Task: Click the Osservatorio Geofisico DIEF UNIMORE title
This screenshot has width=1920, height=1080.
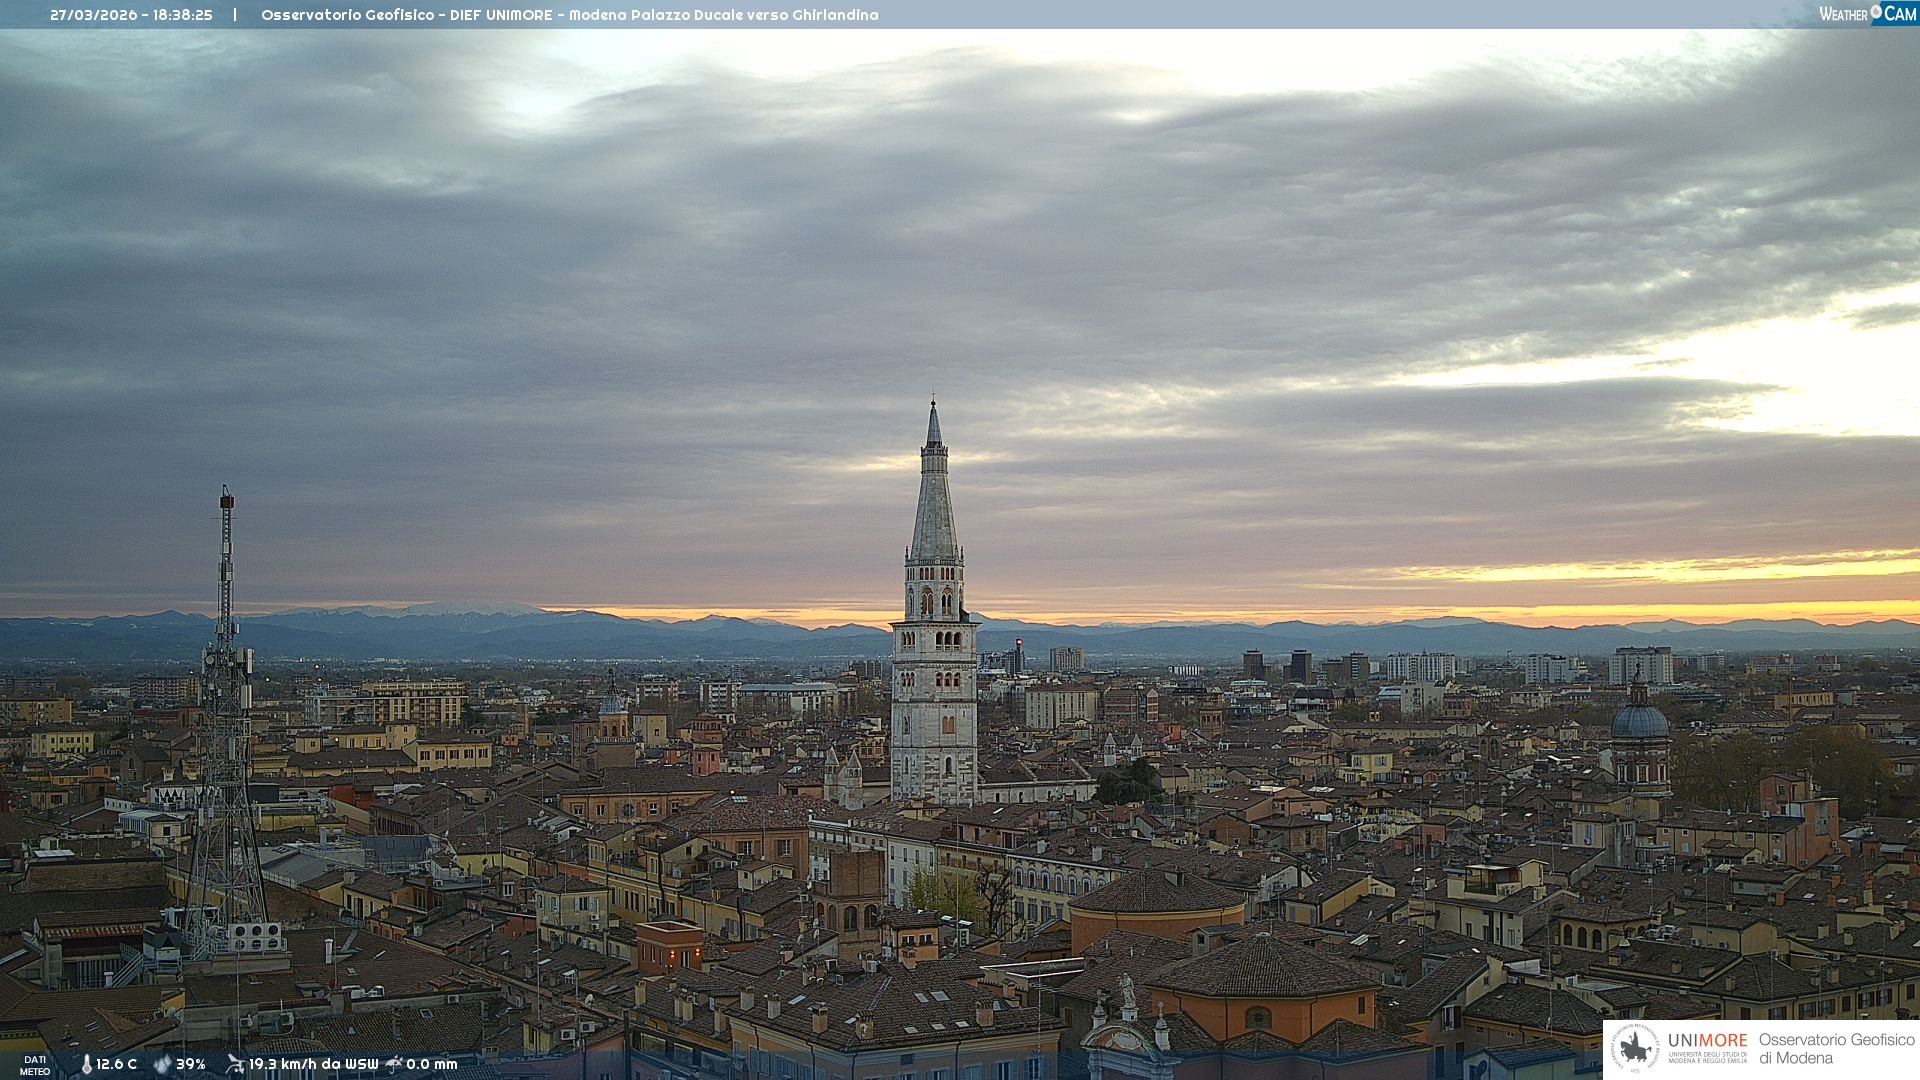Action: [x=569, y=15]
